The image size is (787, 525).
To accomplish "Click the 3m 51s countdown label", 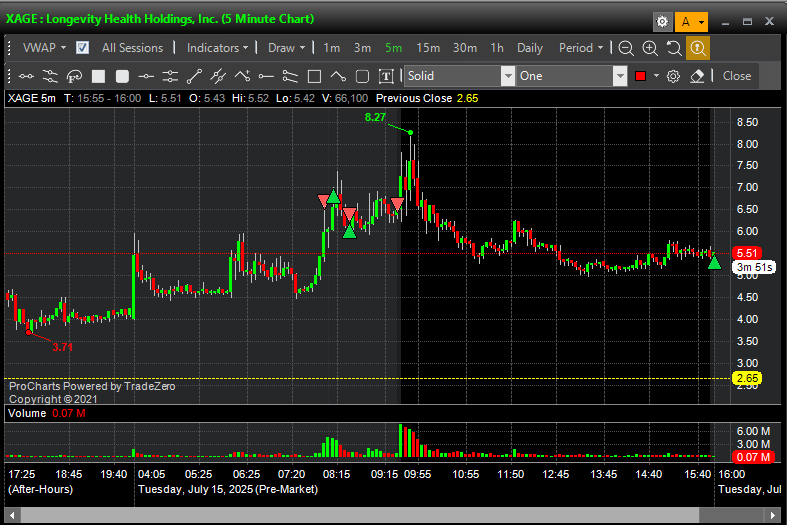I will 754,267.
